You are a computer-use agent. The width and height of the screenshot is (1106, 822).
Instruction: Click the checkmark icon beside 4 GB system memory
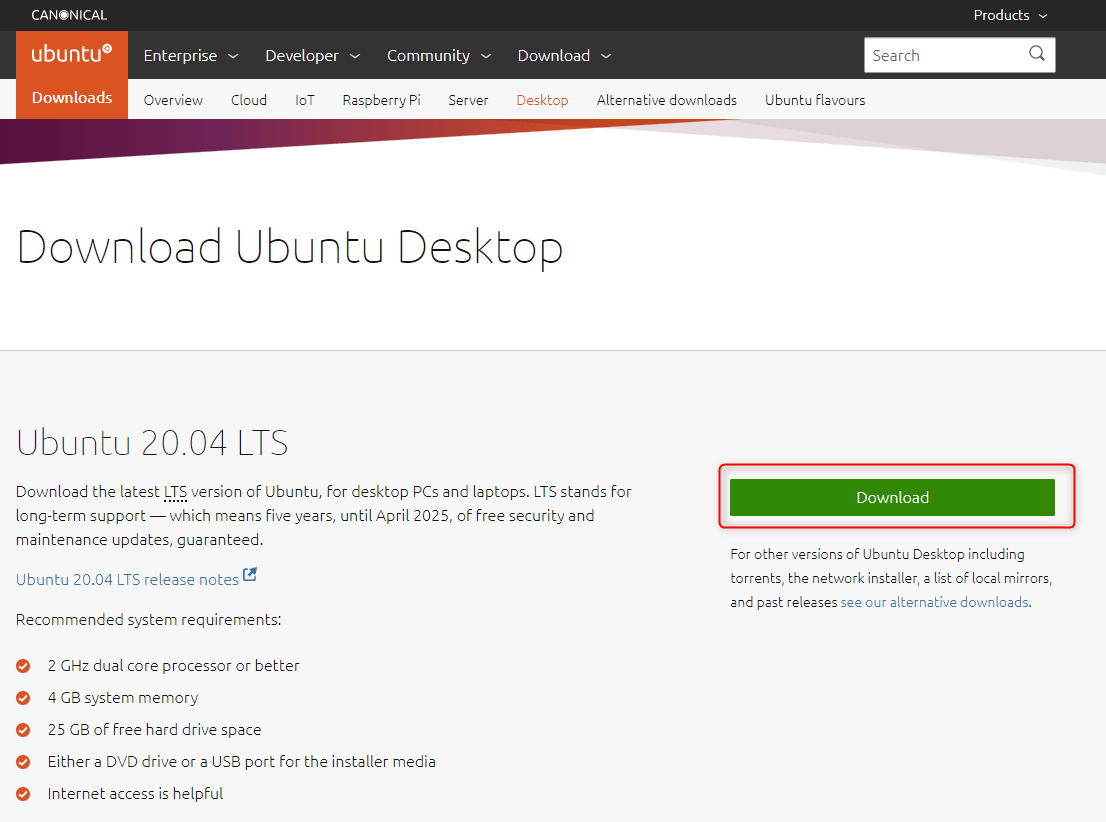coord(23,697)
